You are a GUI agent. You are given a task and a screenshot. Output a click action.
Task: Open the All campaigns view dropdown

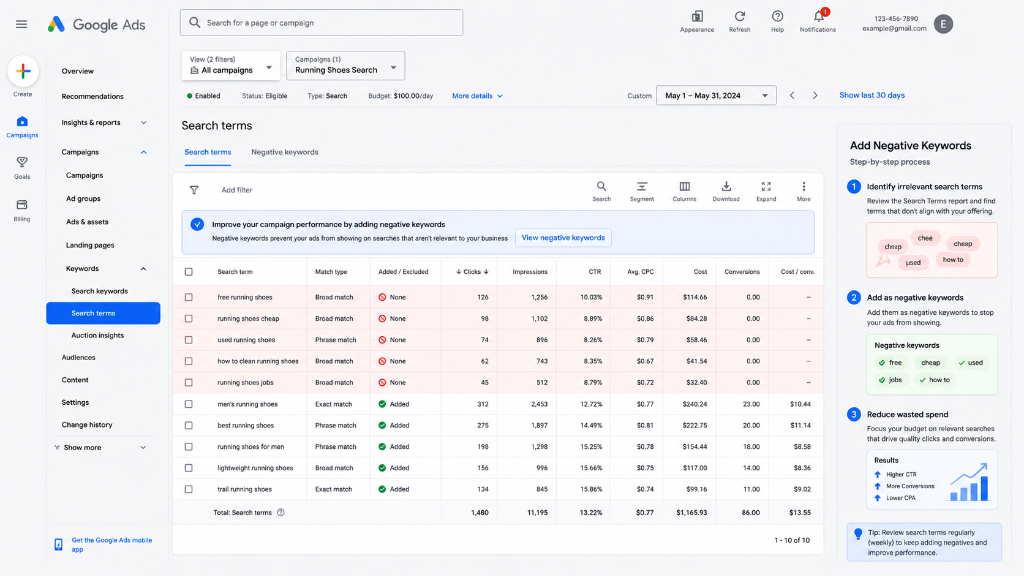tap(231, 65)
